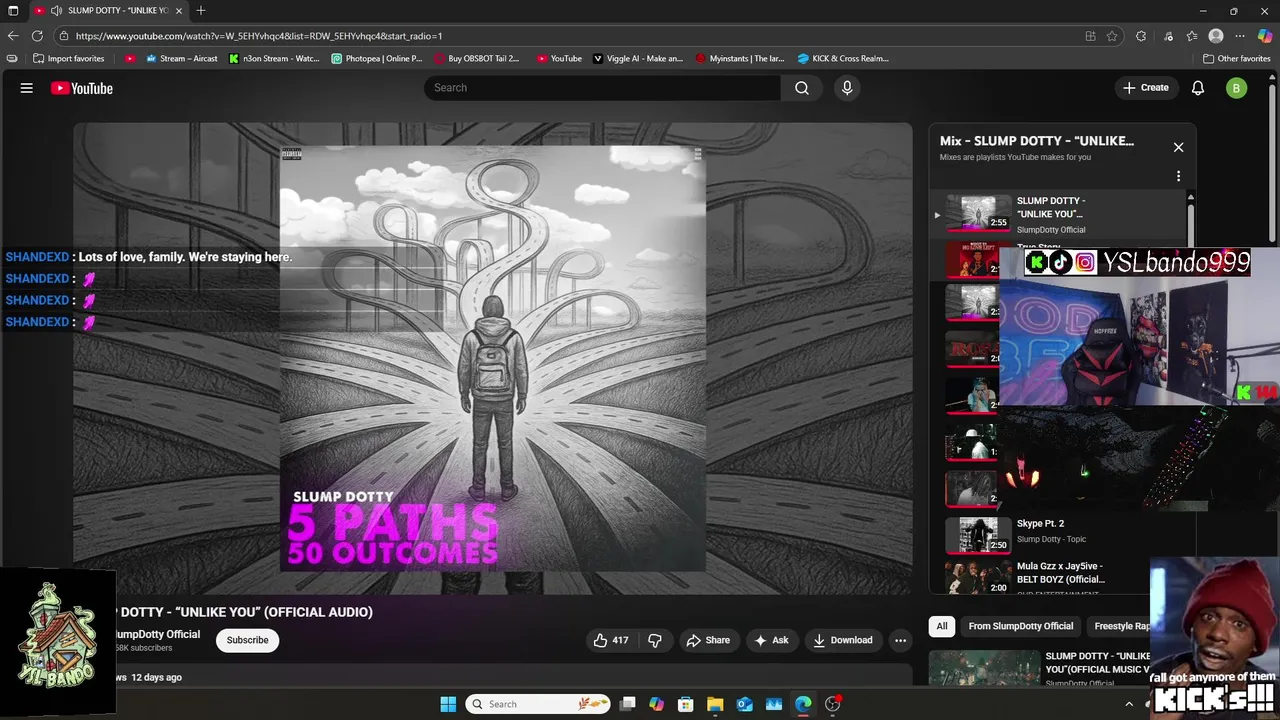Open File Explorer from taskbar
The height and width of the screenshot is (720, 1280).
click(x=715, y=704)
